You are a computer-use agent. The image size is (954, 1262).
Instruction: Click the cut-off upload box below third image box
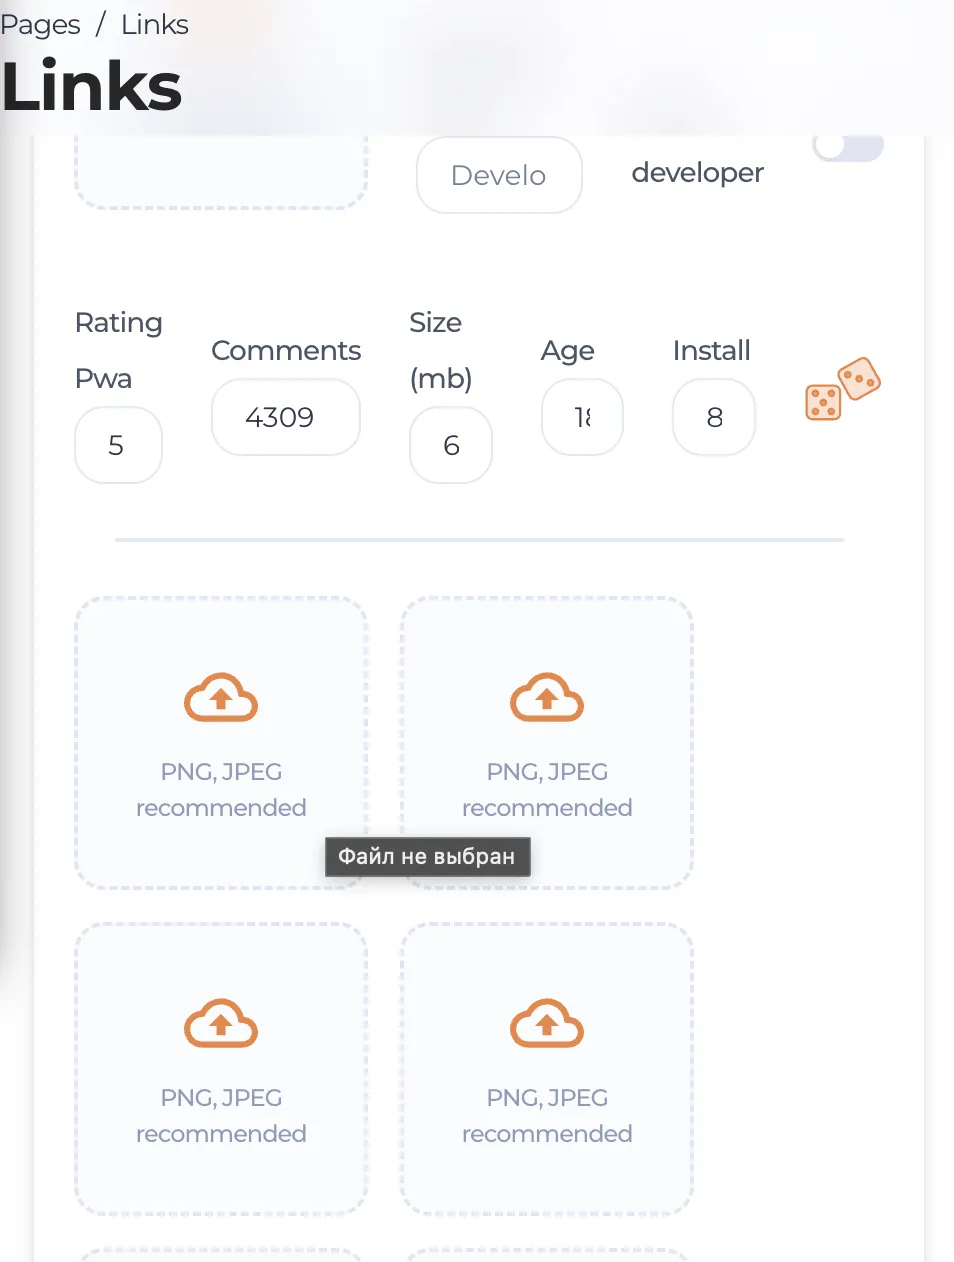point(221,1254)
